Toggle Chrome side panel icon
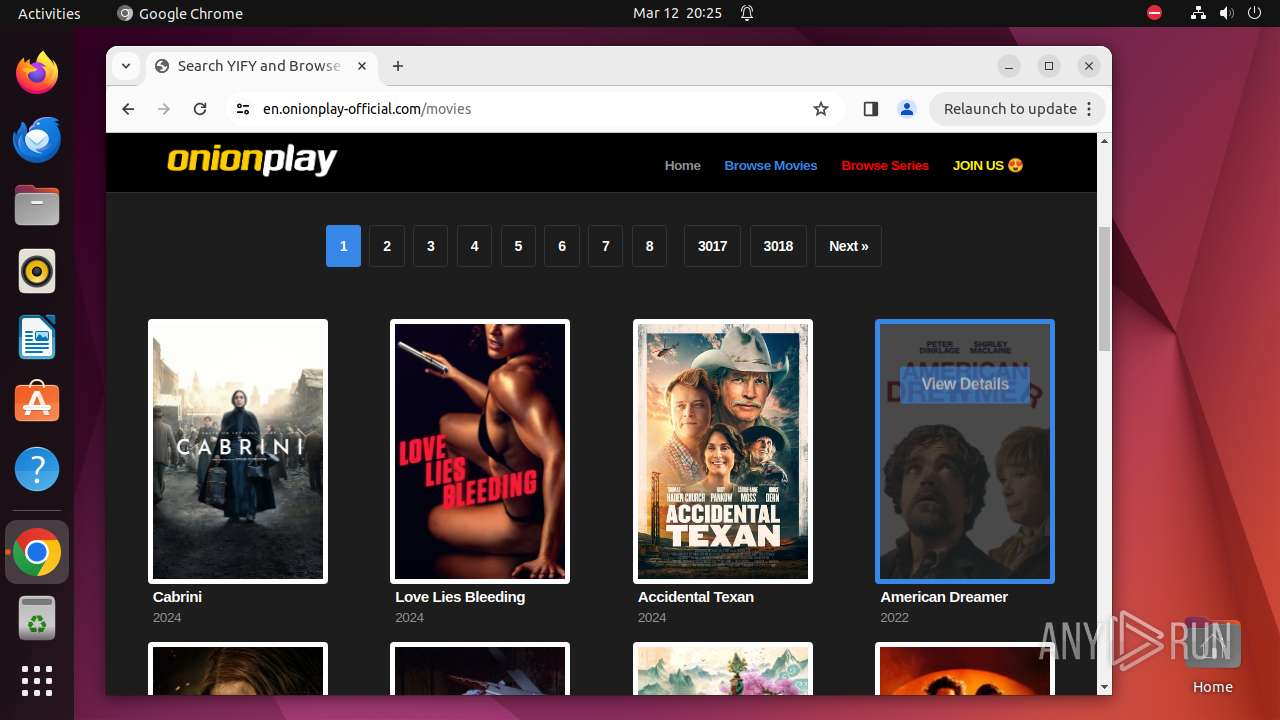Viewport: 1280px width, 720px height. pos(870,109)
